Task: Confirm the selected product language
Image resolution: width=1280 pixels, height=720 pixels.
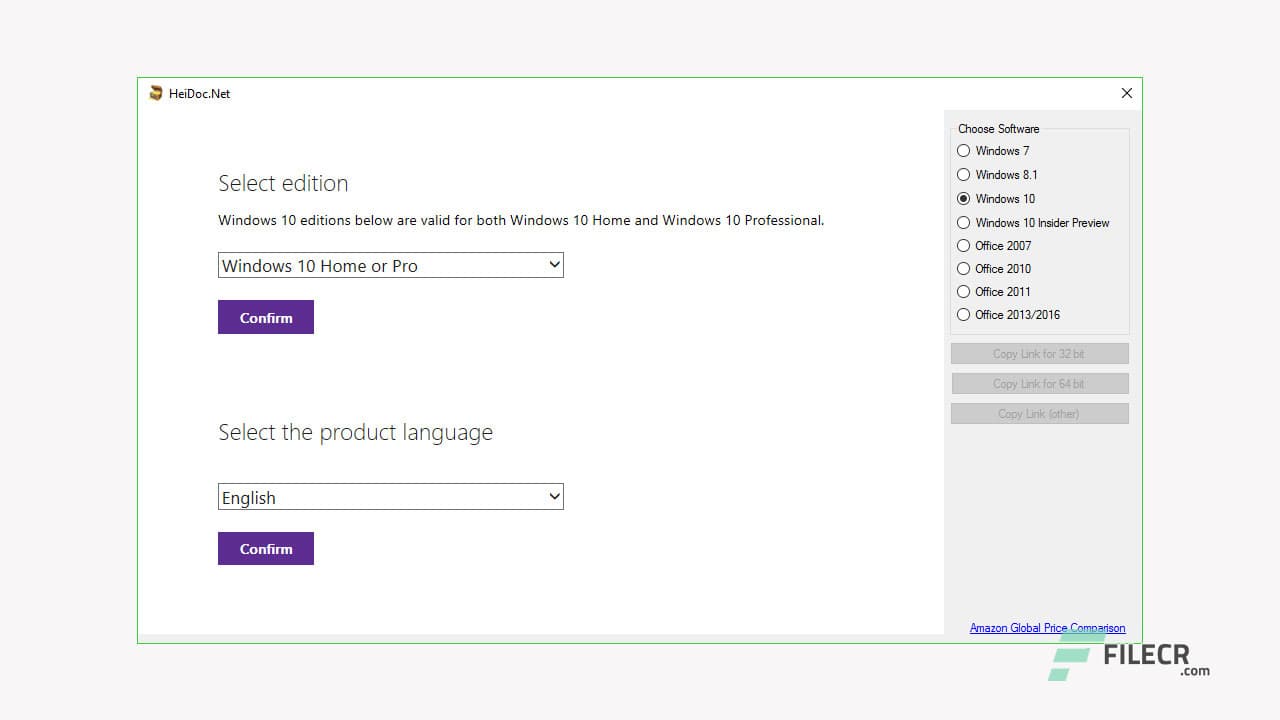Action: point(265,548)
